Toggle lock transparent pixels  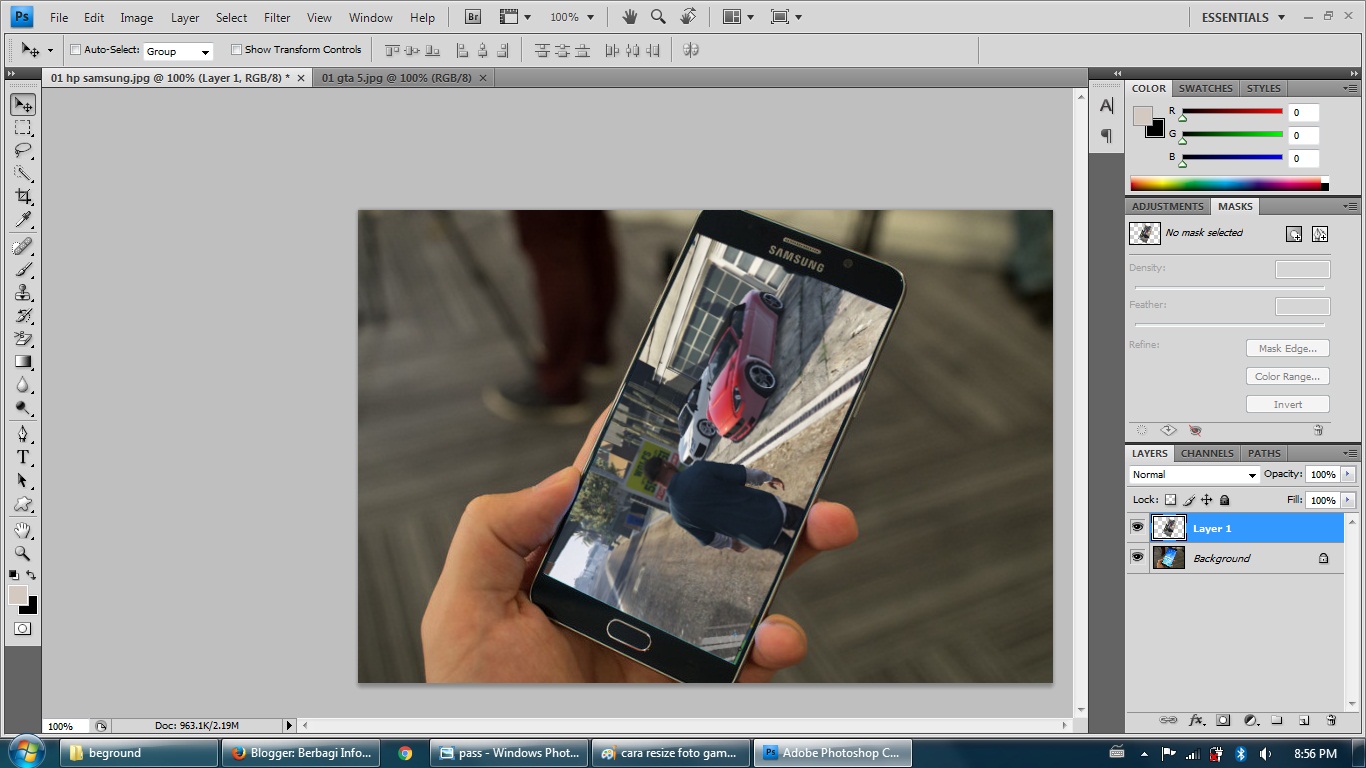point(1170,500)
